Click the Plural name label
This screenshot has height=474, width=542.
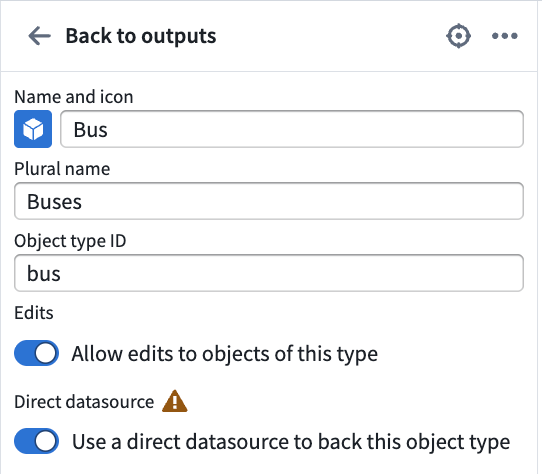[x=62, y=169]
